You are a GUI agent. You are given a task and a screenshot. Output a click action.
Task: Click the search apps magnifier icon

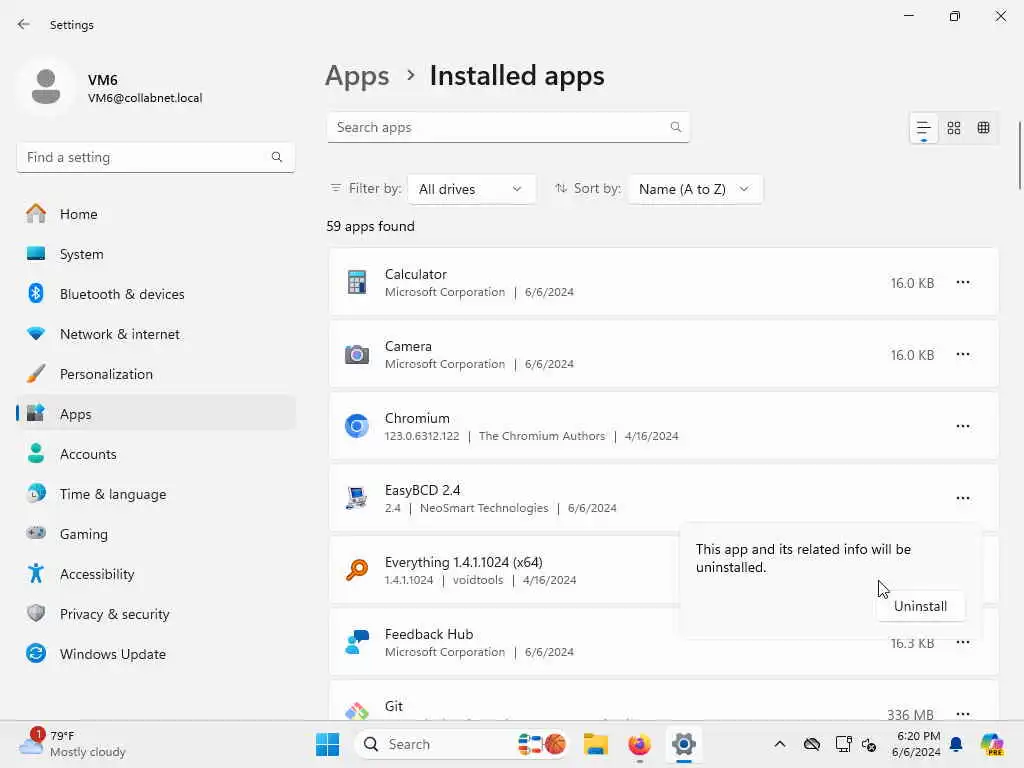(x=676, y=127)
